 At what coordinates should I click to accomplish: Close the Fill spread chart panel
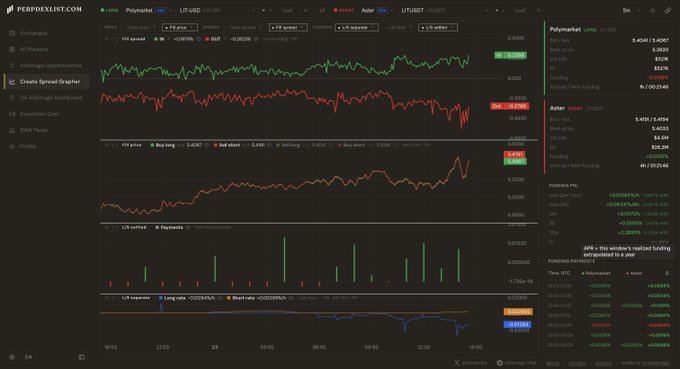pyautogui.click(x=106, y=39)
